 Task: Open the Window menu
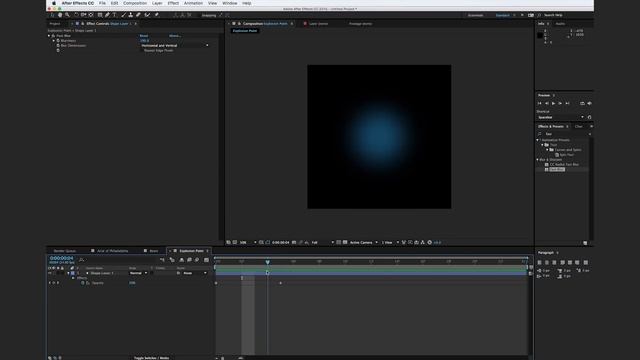tap(230, 3)
